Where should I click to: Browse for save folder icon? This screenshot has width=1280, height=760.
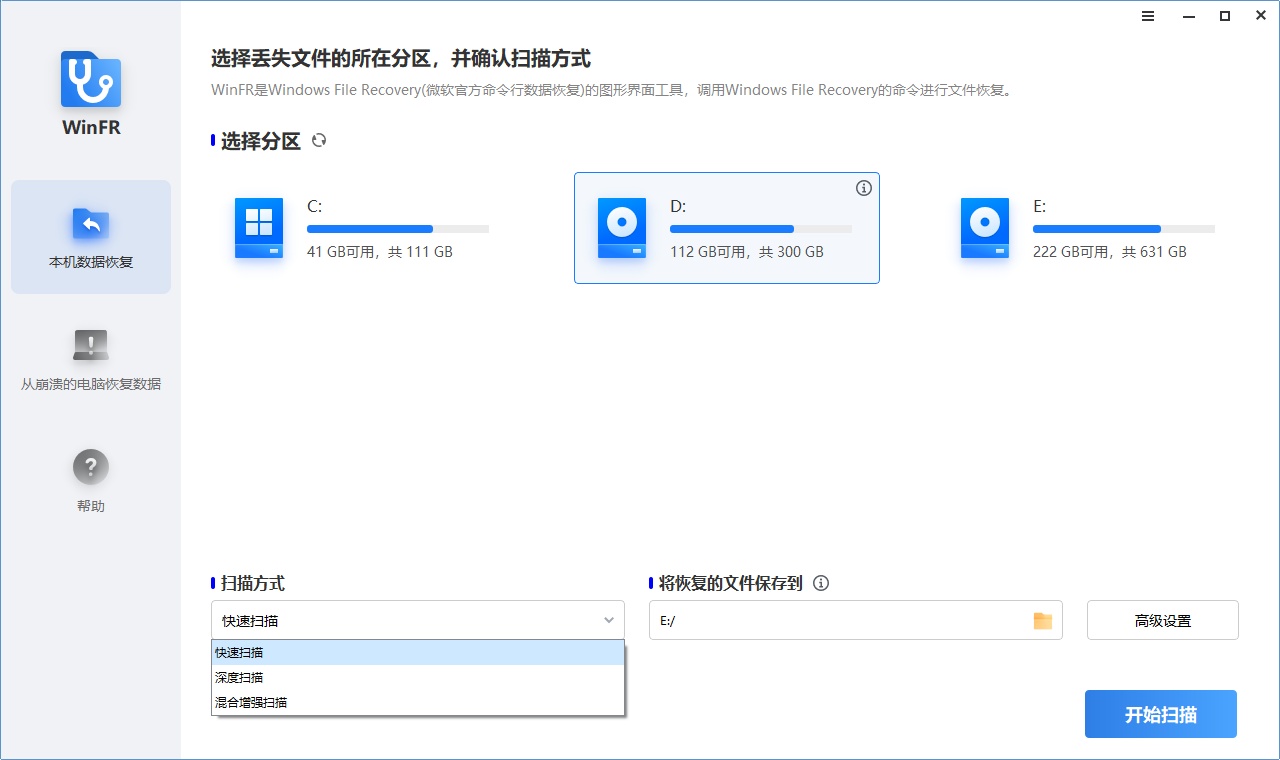pos(1043,621)
